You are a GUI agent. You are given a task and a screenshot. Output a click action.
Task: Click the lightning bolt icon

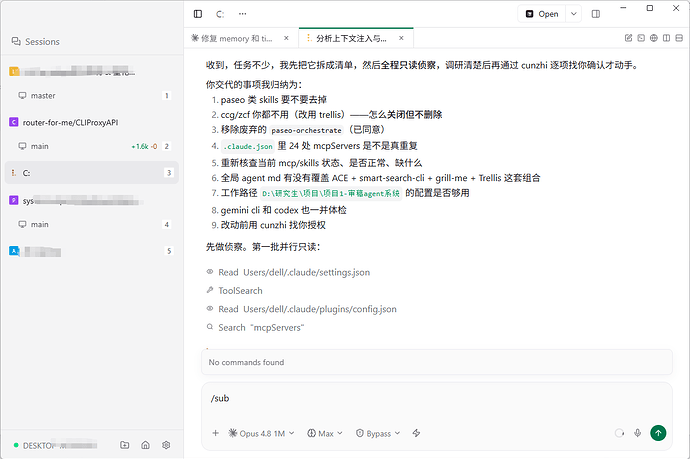416,433
